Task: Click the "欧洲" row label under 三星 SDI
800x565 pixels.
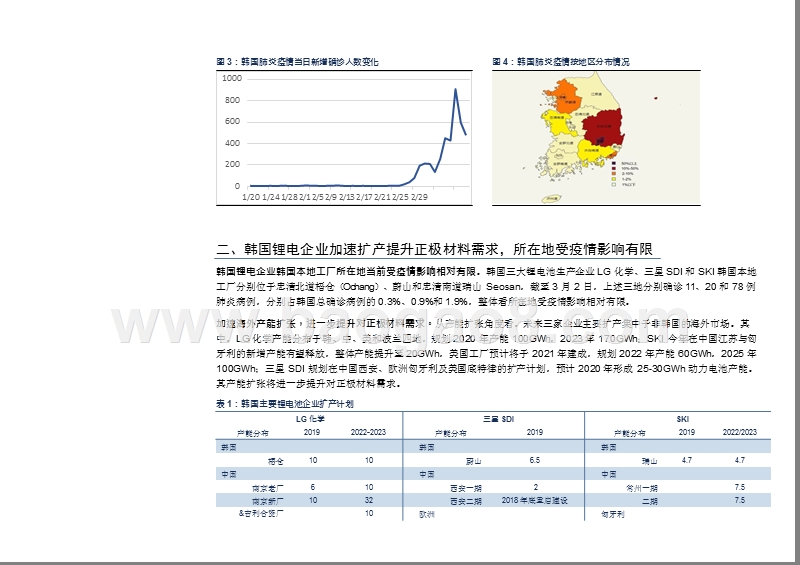Action: point(427,514)
